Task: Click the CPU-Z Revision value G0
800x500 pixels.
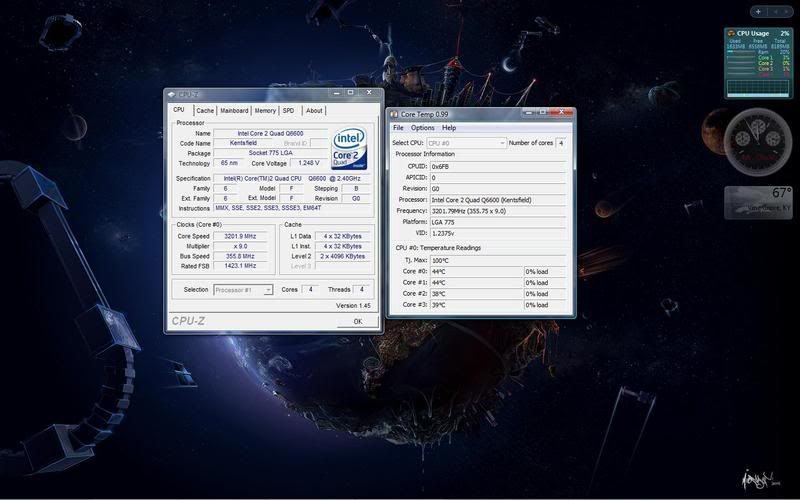Action: click(x=356, y=198)
